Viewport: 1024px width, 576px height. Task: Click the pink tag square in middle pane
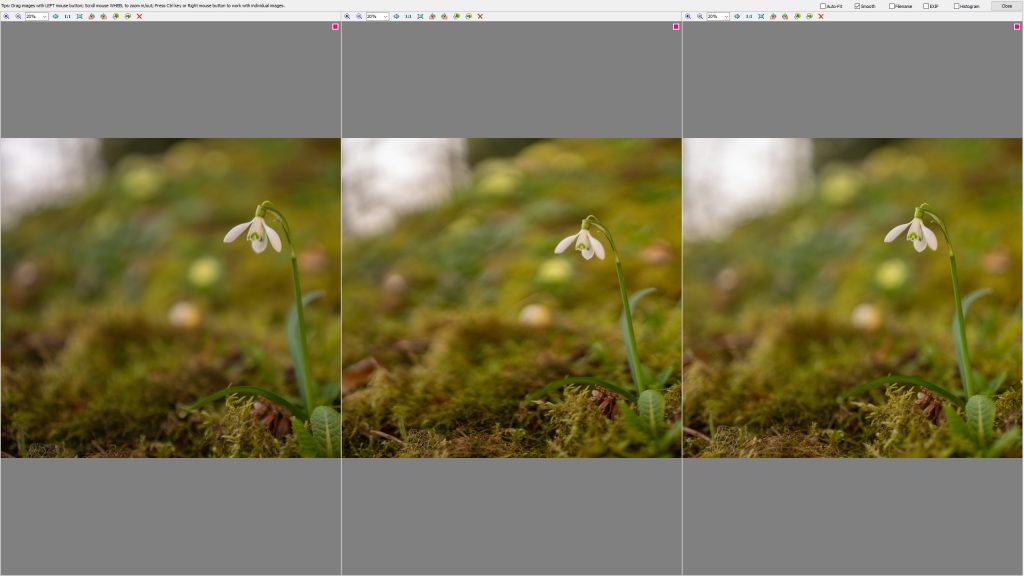[x=676, y=27]
